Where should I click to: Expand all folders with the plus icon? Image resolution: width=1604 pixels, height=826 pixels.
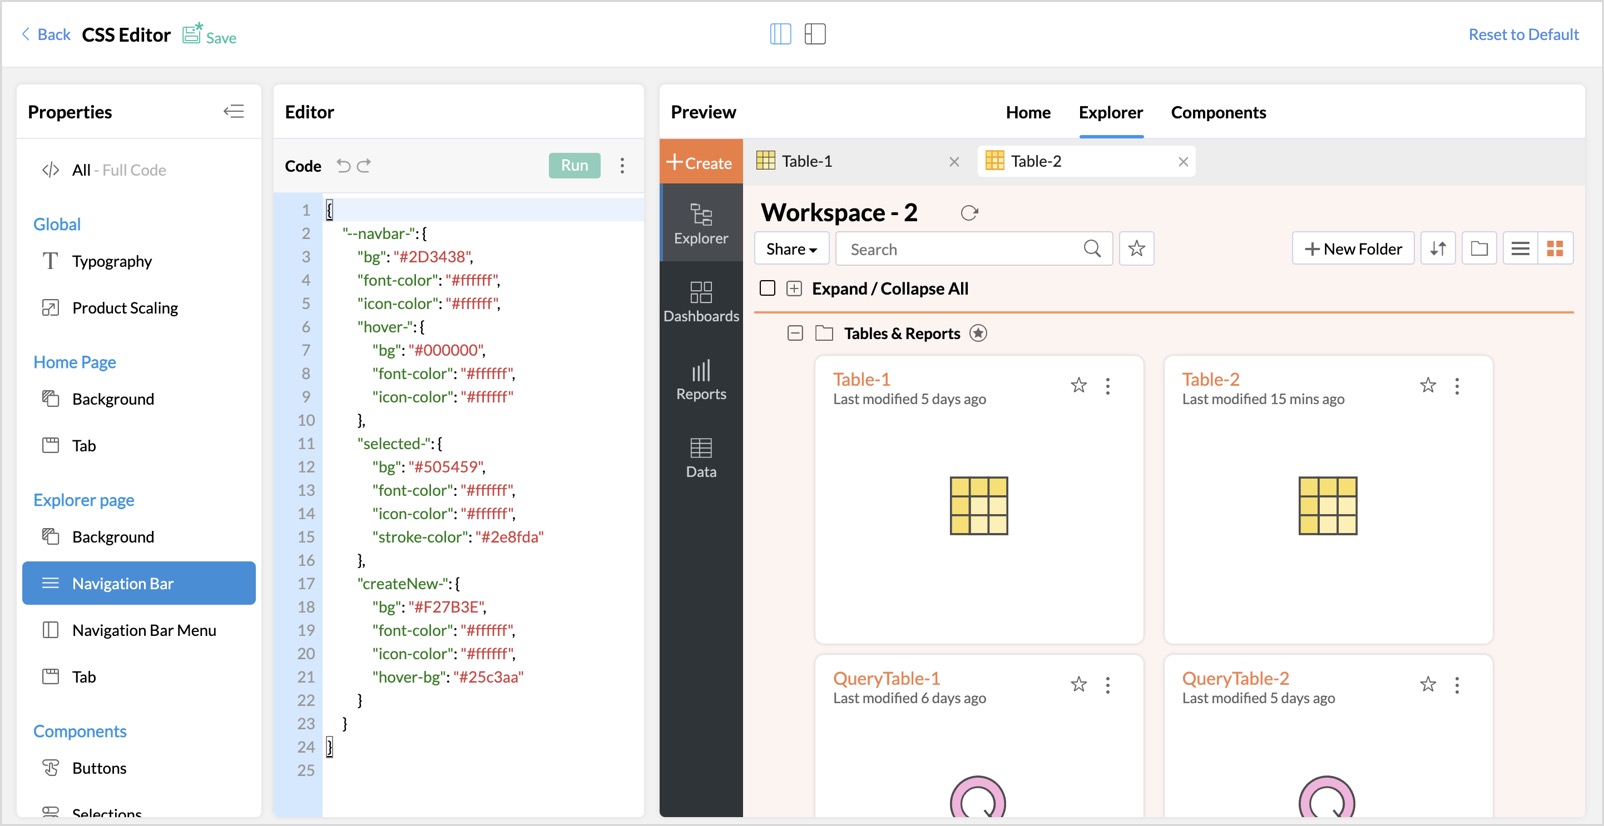click(x=794, y=289)
